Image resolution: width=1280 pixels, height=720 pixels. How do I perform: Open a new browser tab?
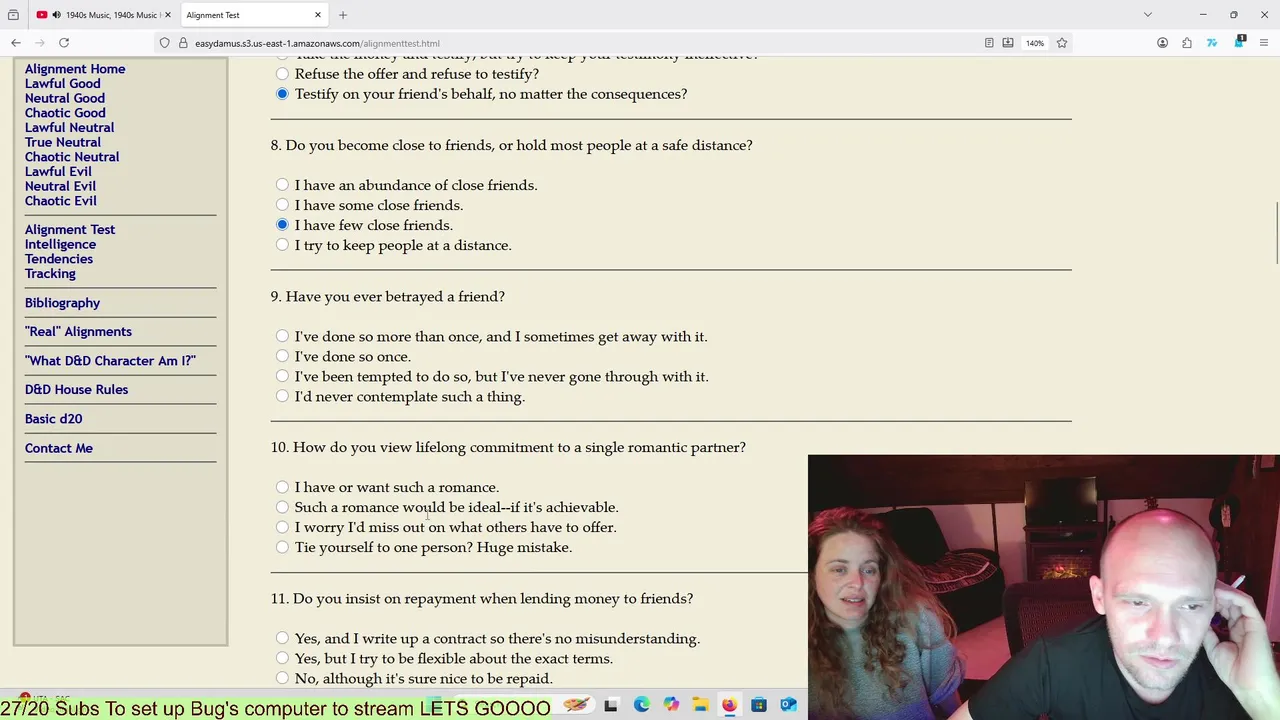point(343,15)
